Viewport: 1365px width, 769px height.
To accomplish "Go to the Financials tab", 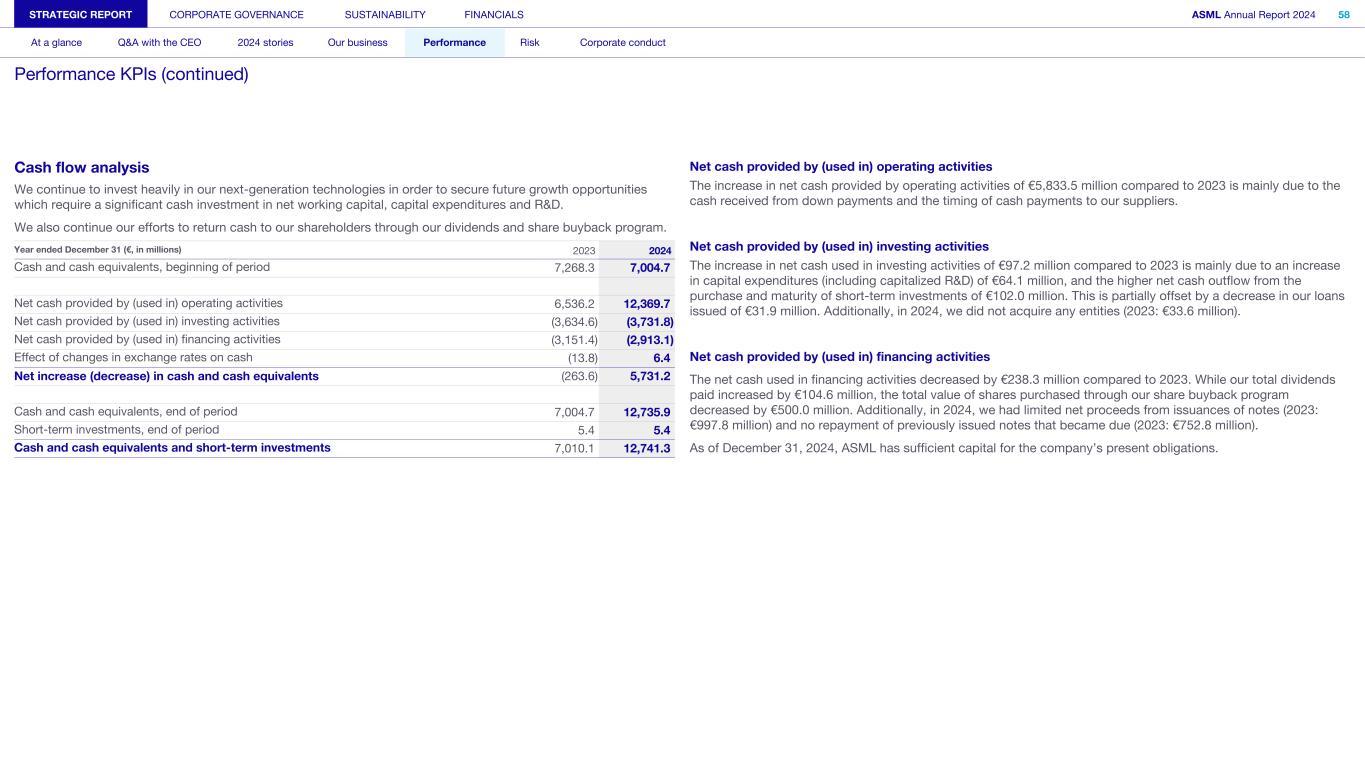I will coord(494,14).
